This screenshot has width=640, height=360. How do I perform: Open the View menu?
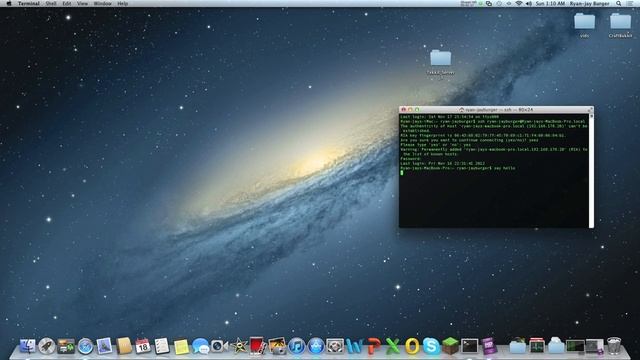pos(82,3)
